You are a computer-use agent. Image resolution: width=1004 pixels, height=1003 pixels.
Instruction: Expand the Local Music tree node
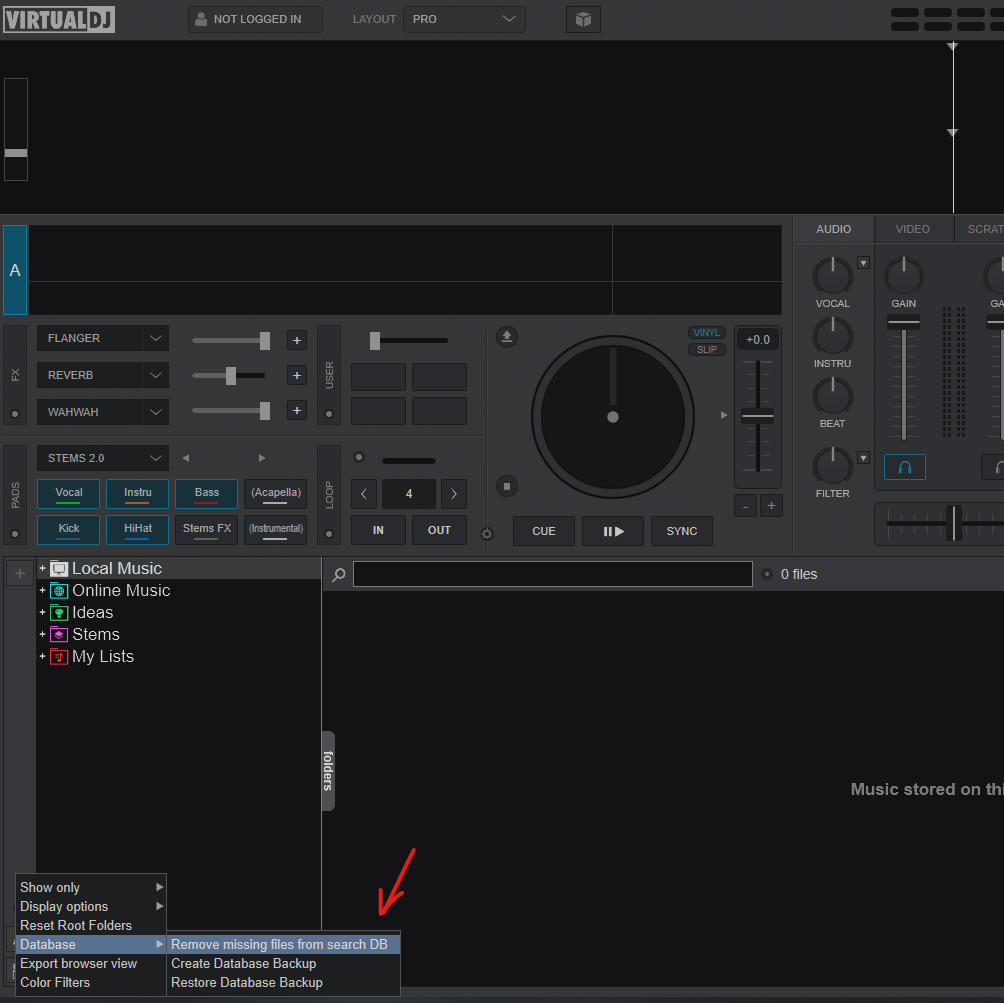[x=42, y=568]
